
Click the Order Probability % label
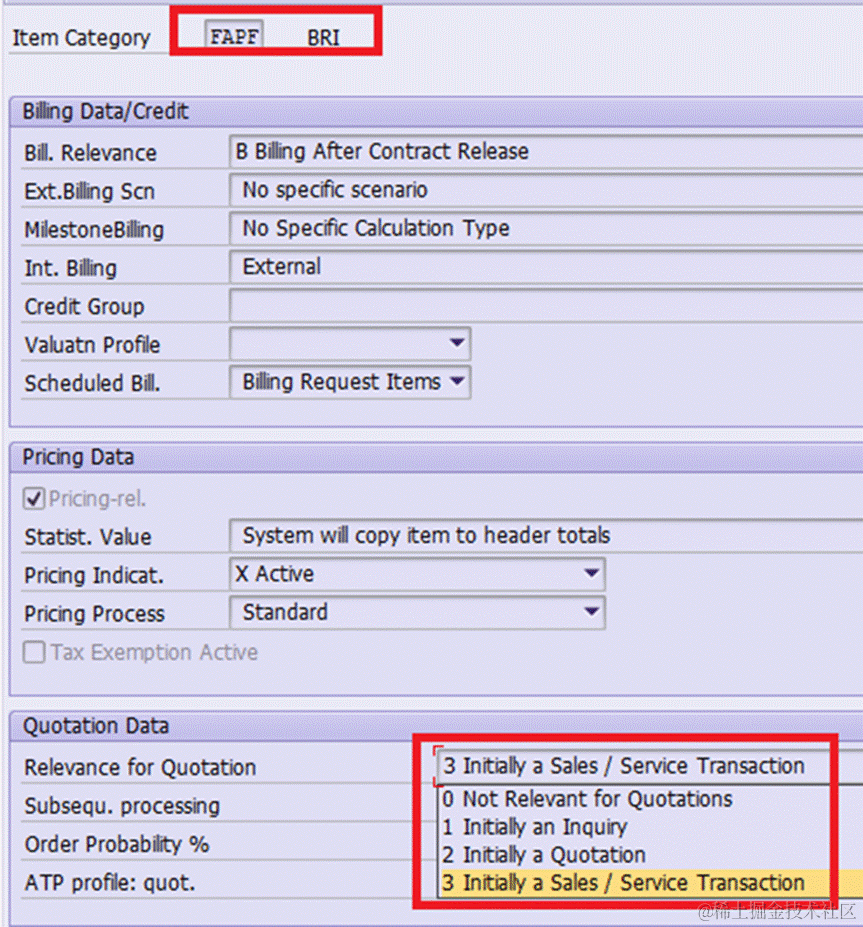tap(116, 844)
